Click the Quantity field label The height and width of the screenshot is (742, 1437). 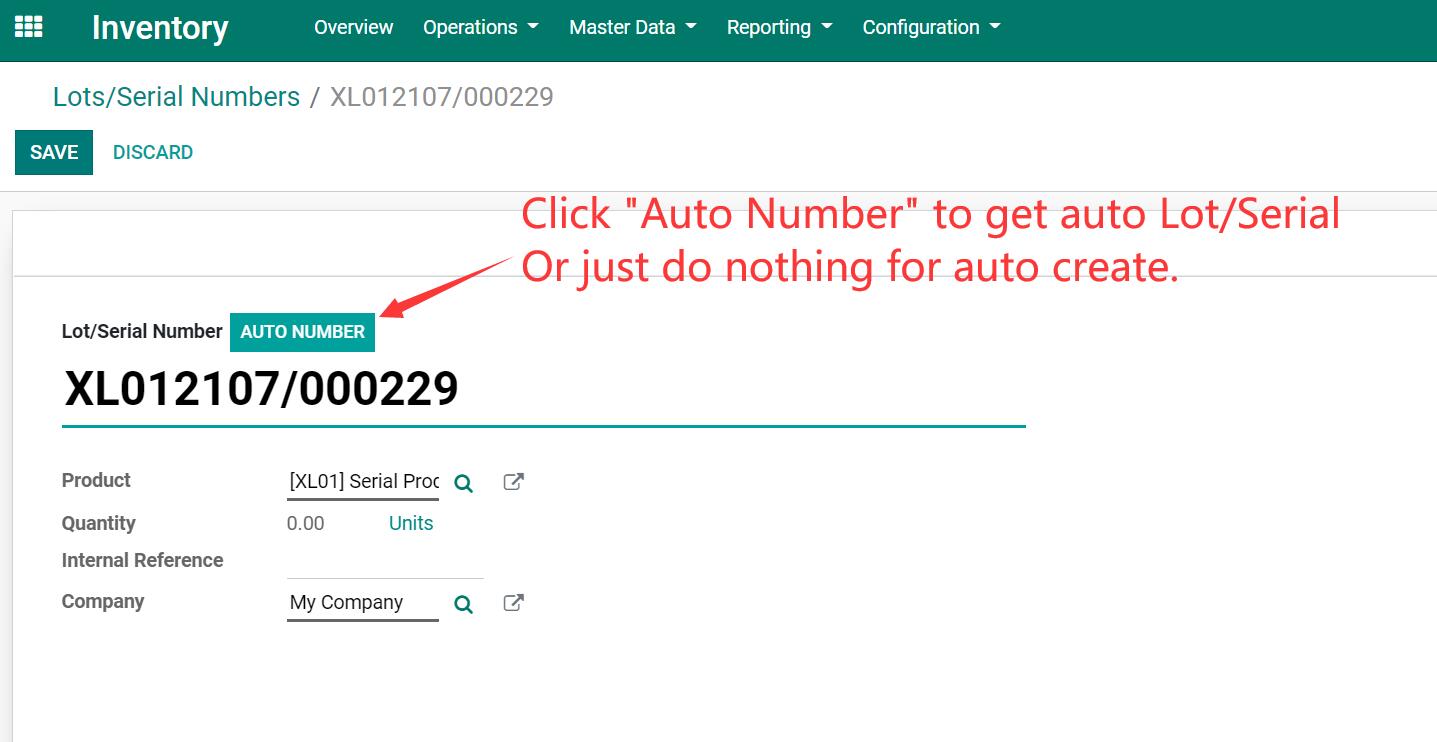point(98,523)
